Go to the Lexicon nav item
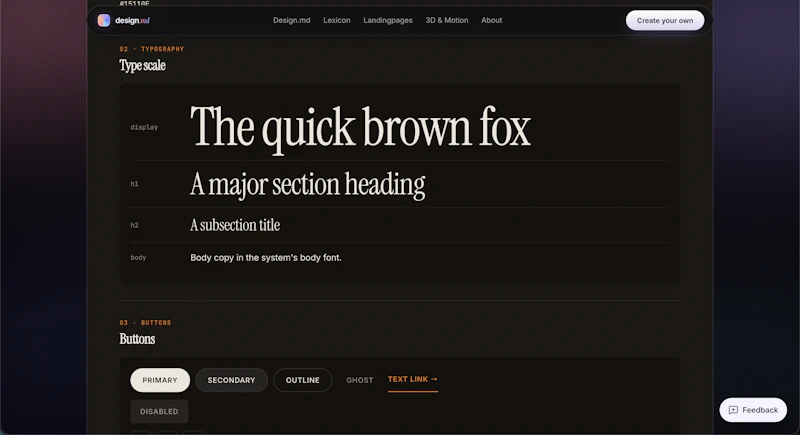 (337, 20)
